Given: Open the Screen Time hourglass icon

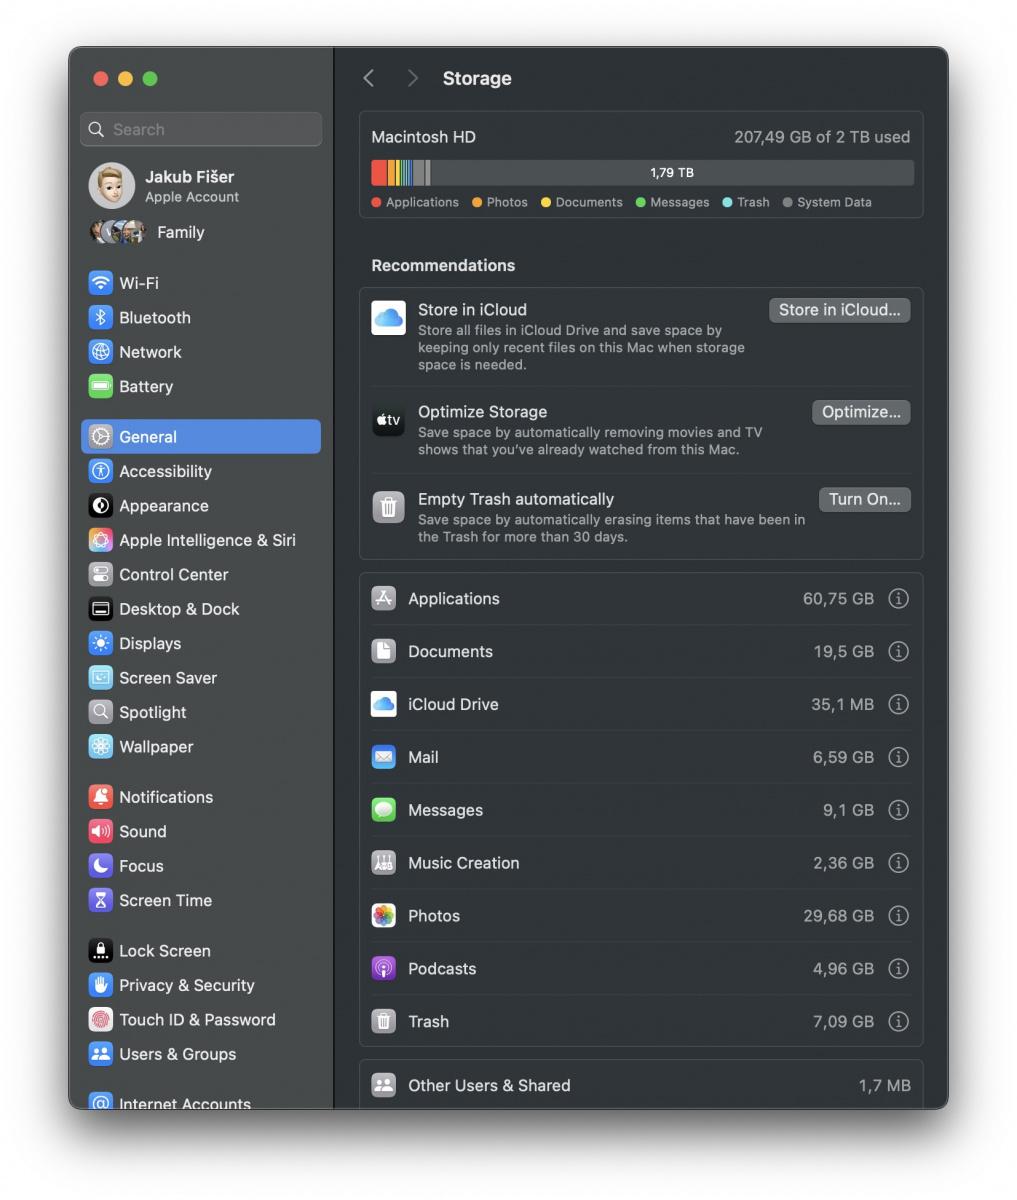Looking at the screenshot, I should point(100,900).
